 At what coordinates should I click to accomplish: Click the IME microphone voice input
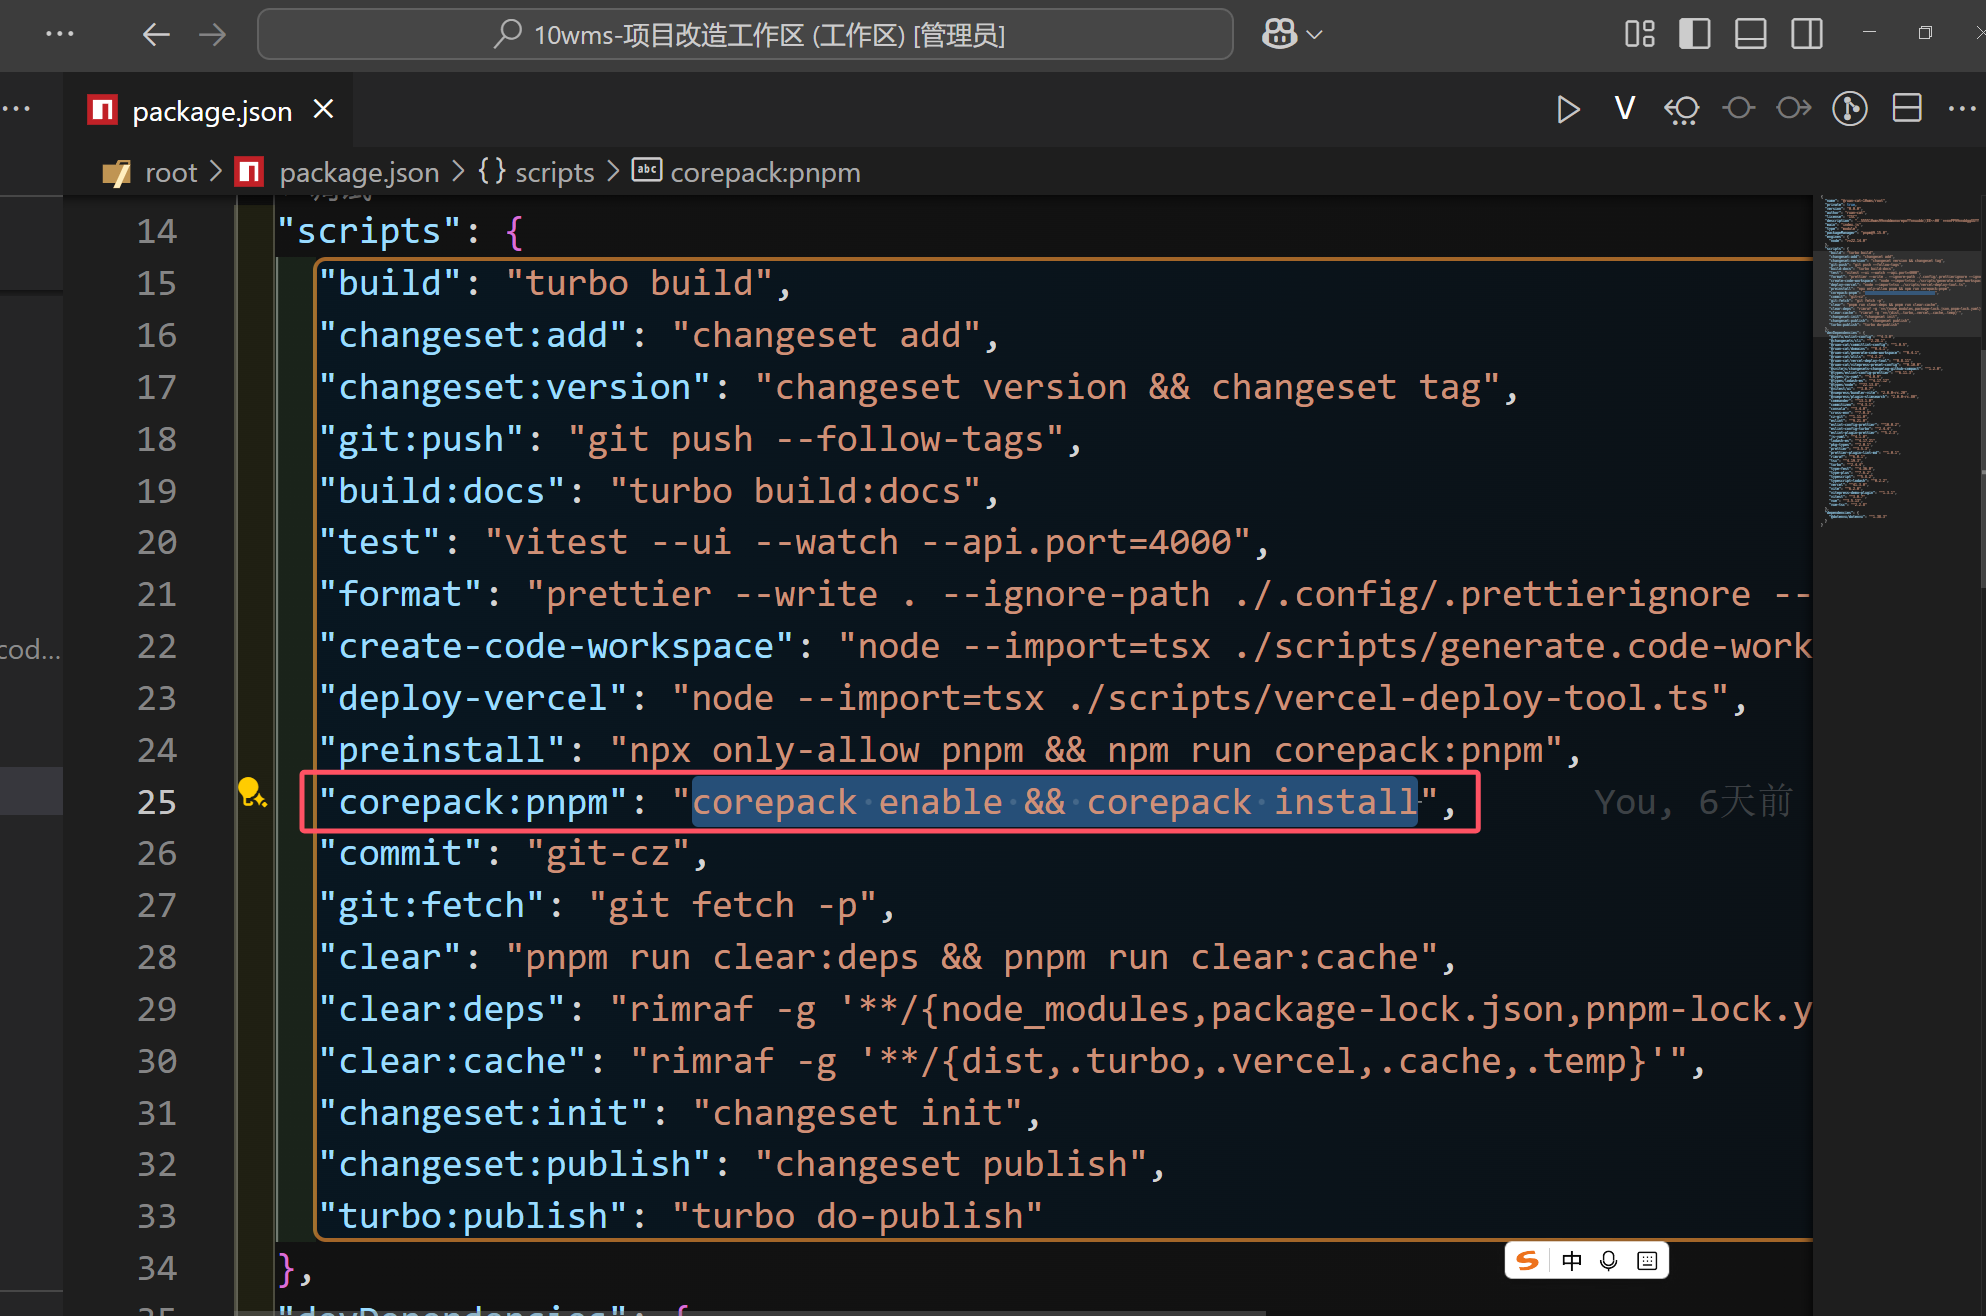(x=1609, y=1260)
